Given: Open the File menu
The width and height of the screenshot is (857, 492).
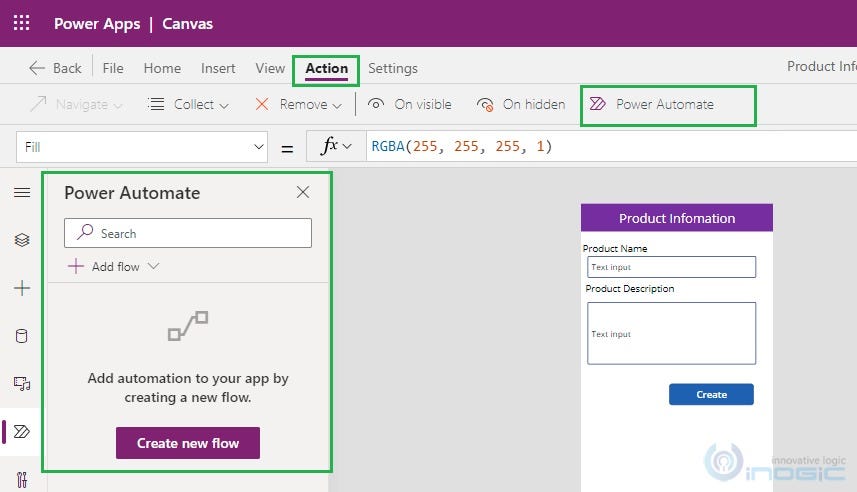Looking at the screenshot, I should click(x=113, y=68).
